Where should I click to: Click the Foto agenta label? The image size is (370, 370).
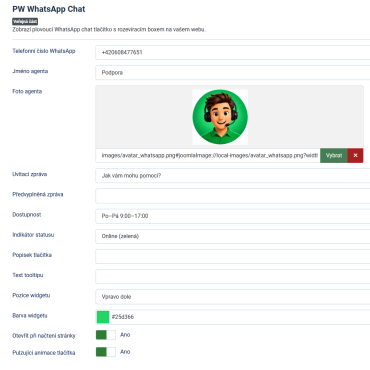coord(27,91)
